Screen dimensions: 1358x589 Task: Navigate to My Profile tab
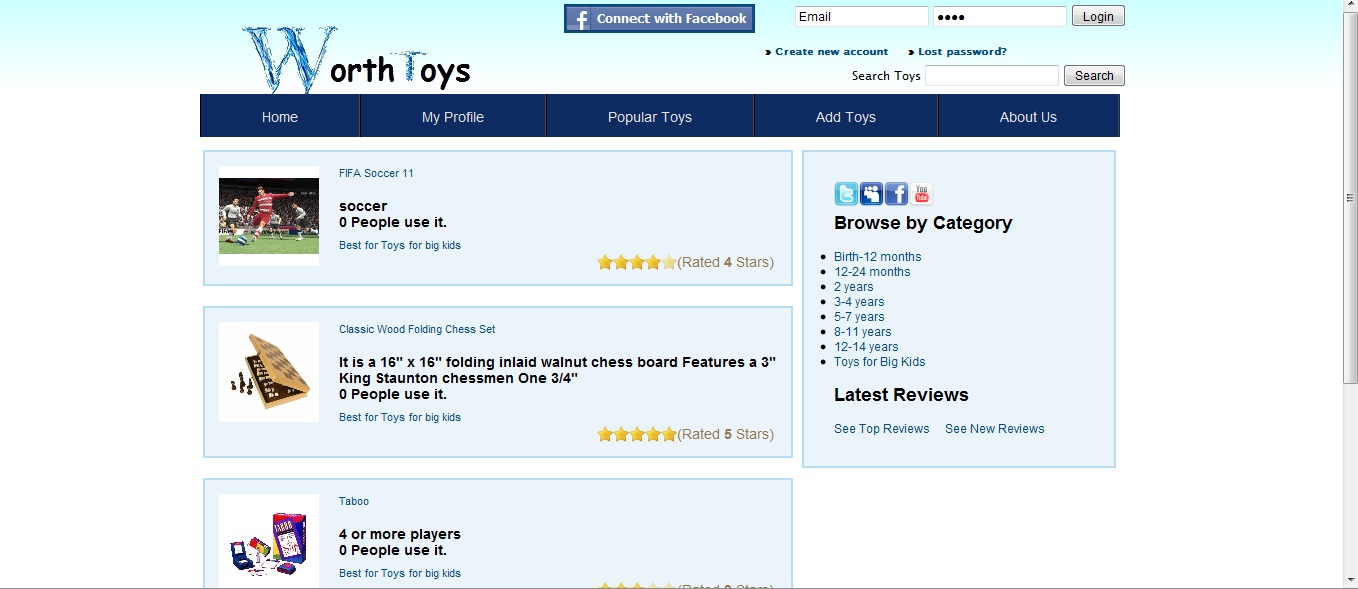point(452,117)
